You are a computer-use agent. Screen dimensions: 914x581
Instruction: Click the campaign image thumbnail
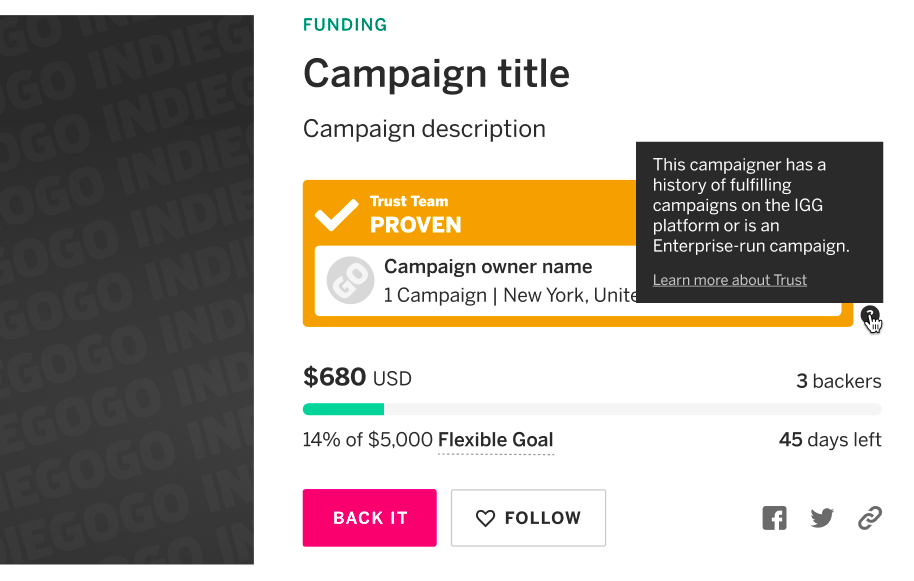tap(127, 290)
